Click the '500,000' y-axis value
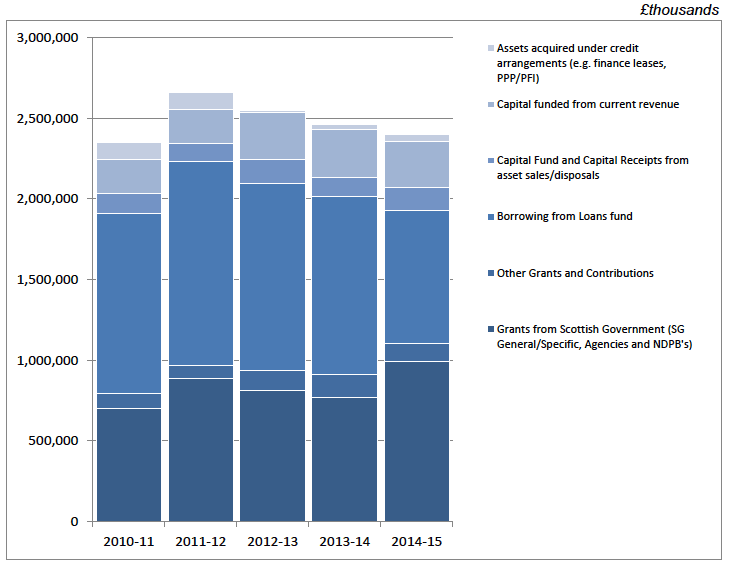The height and width of the screenshot is (568, 730). point(53,441)
